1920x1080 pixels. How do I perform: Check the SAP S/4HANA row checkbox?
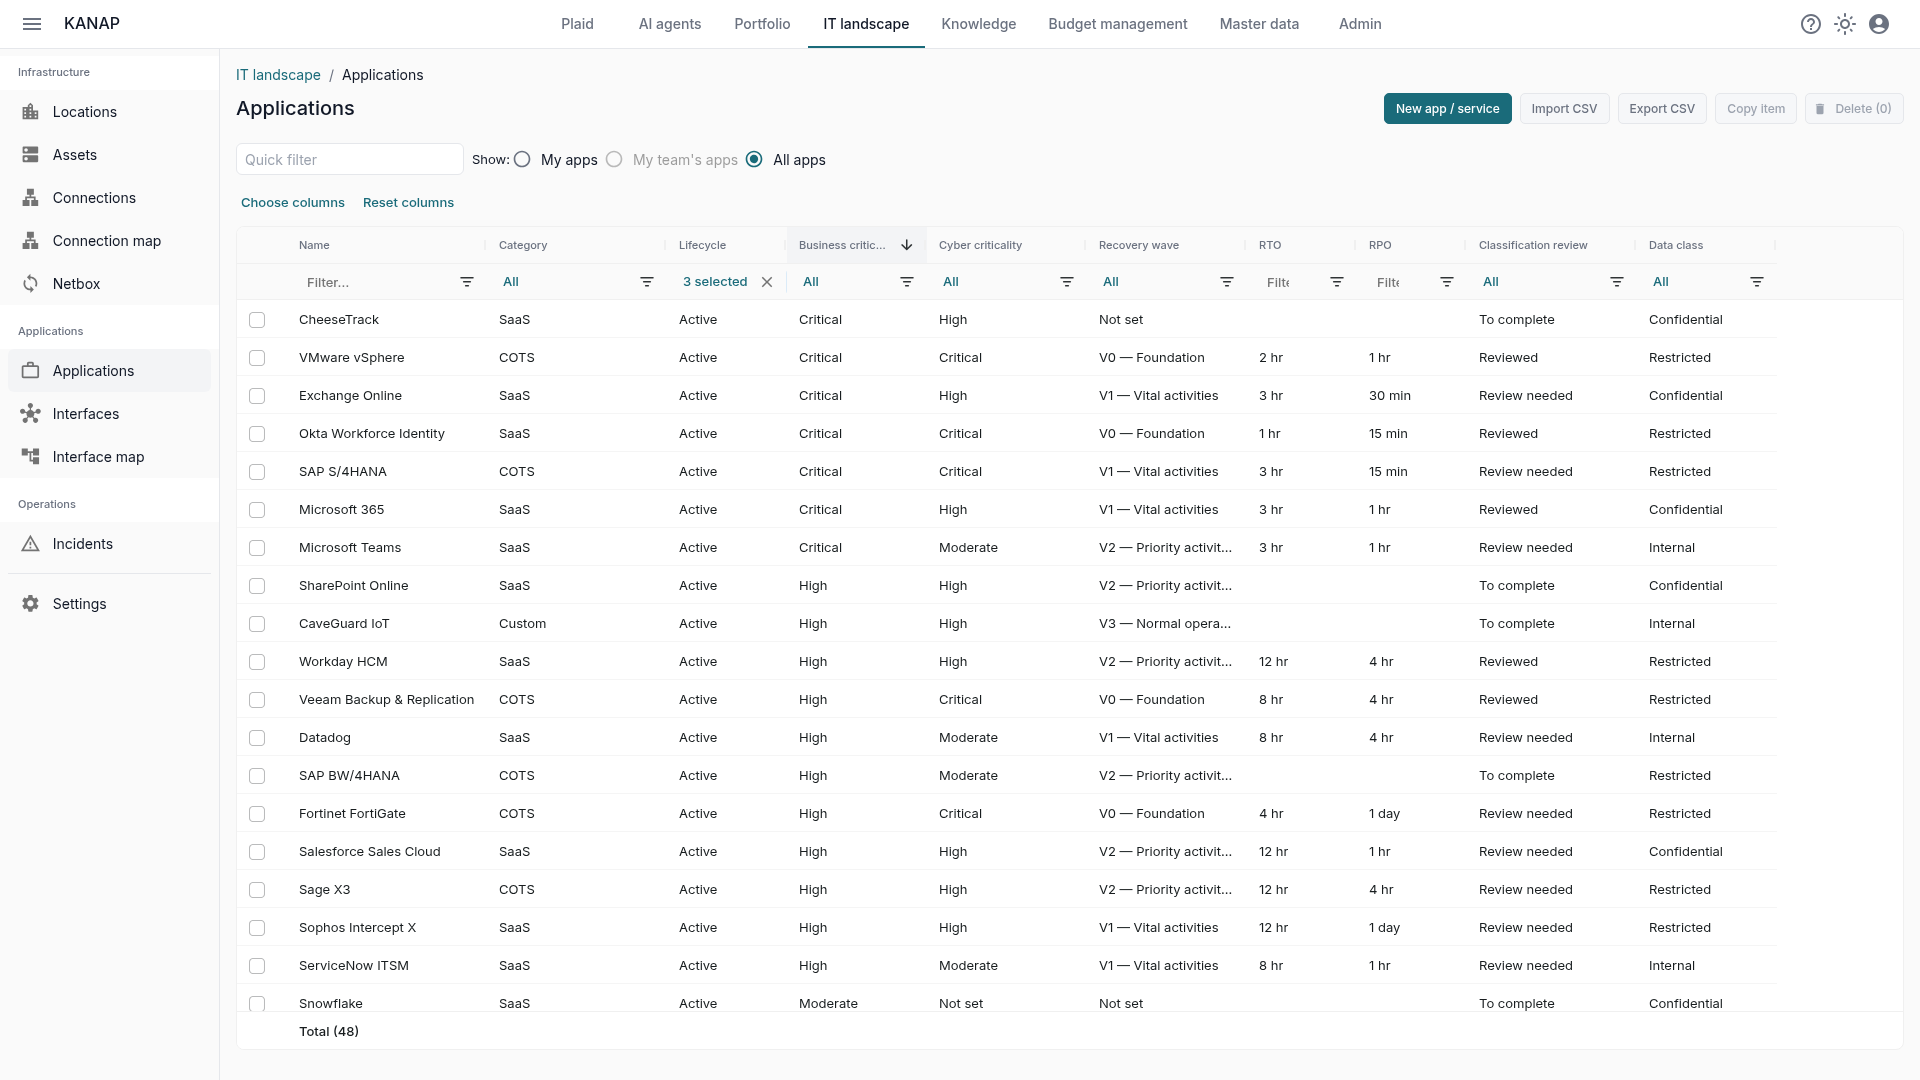point(257,472)
